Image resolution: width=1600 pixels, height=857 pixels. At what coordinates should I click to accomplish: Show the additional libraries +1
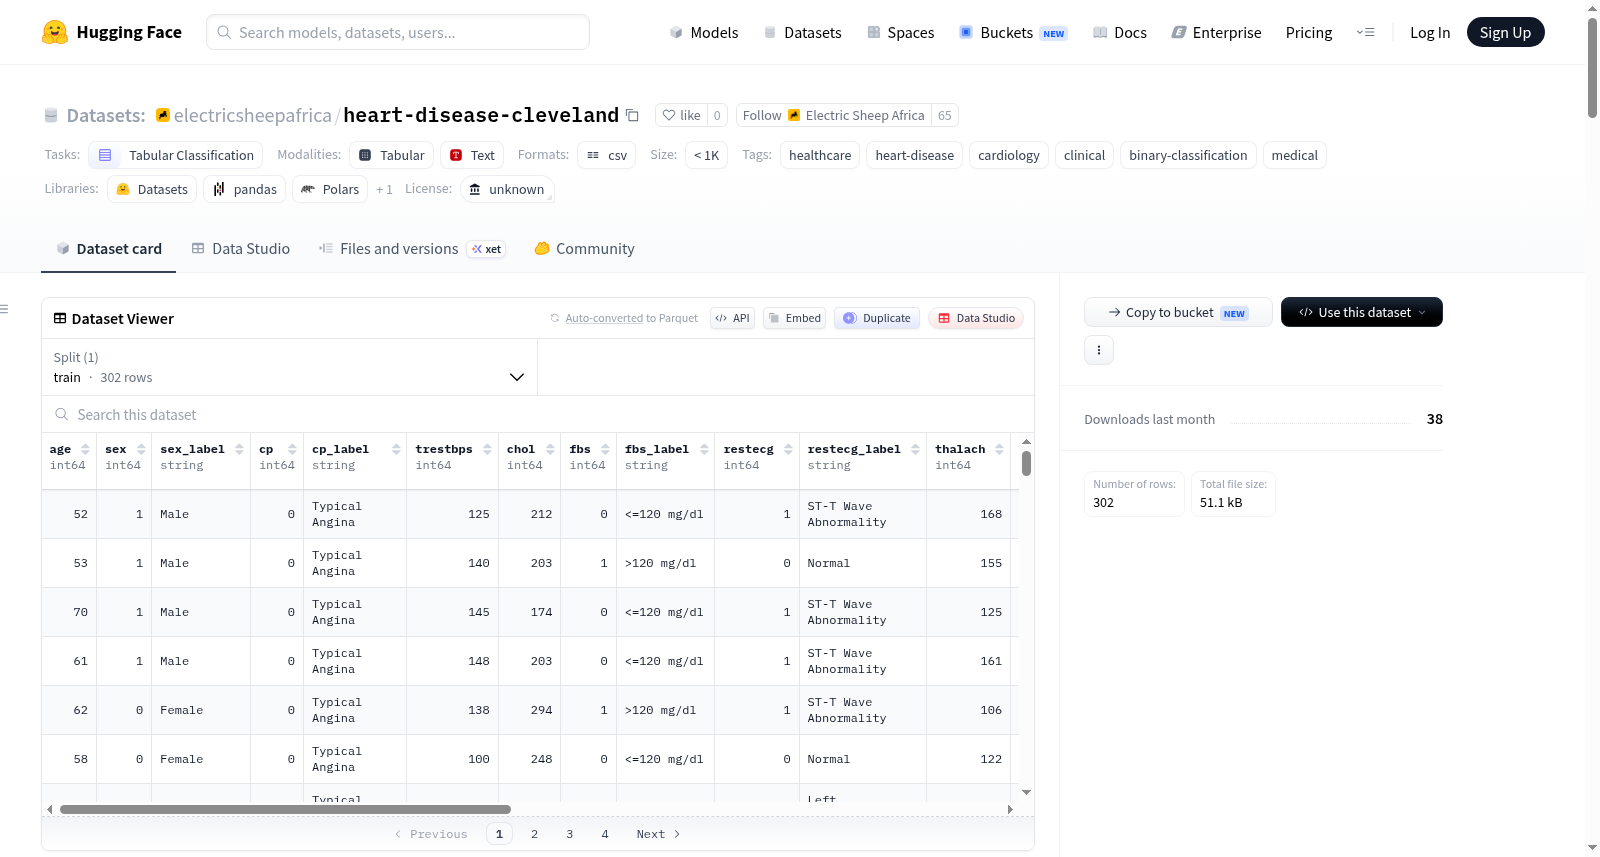(x=384, y=189)
